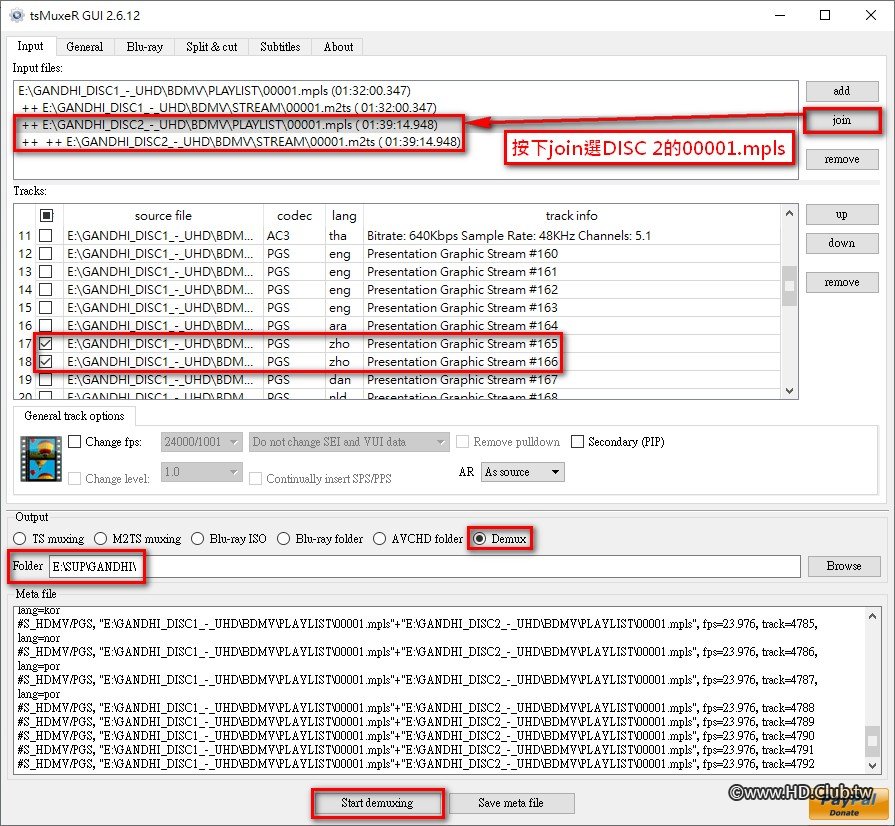Image resolution: width=895 pixels, height=826 pixels.
Task: Uncheck track 17 zho PGS checkbox
Action: point(46,344)
